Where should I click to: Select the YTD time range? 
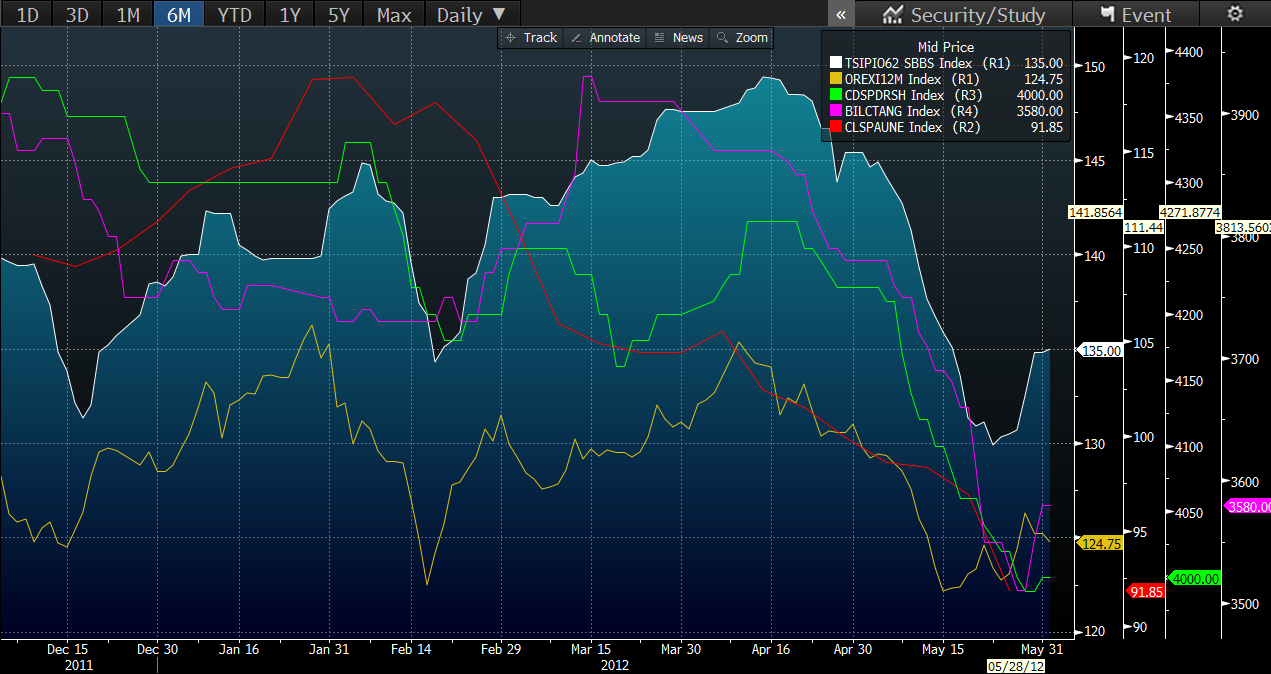(235, 14)
